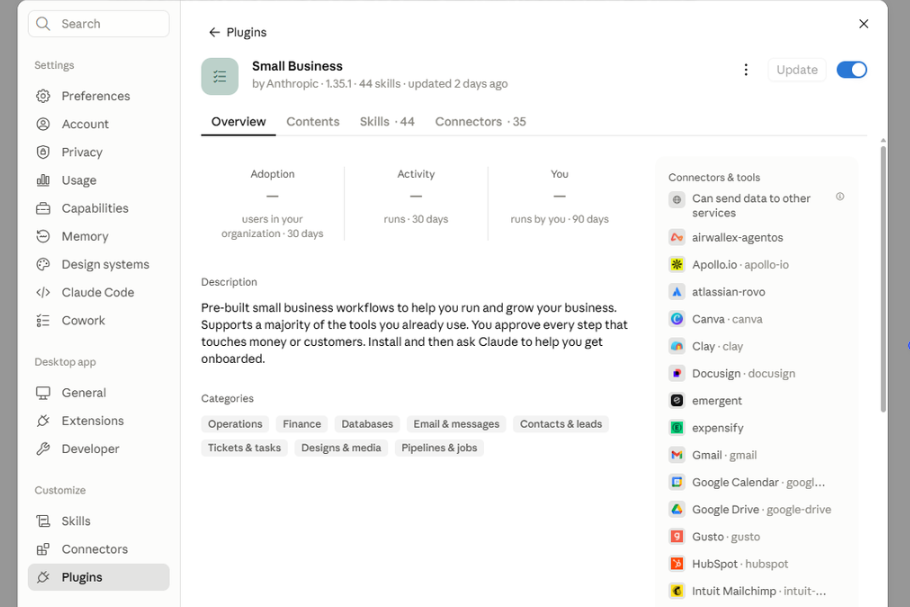The image size is (910, 607).
Task: Click the Intuit Mailchimp connector icon
Action: (677, 591)
